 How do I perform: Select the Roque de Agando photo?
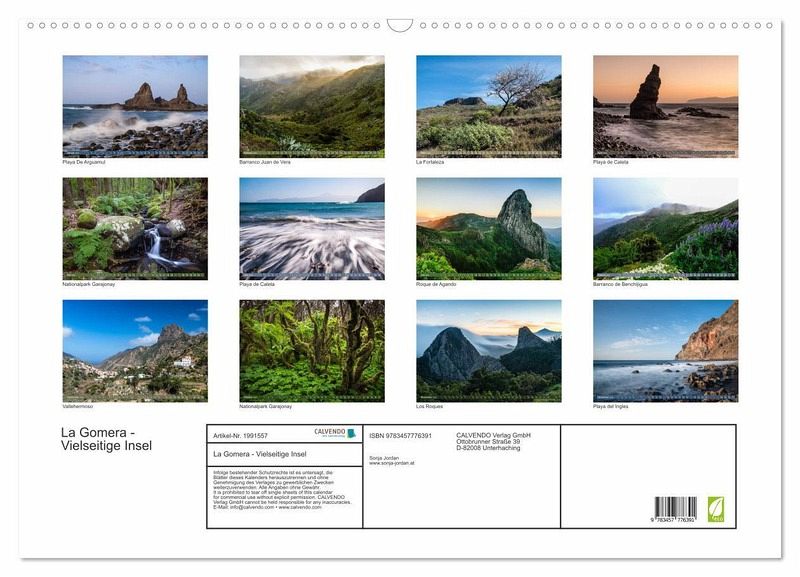click(488, 228)
